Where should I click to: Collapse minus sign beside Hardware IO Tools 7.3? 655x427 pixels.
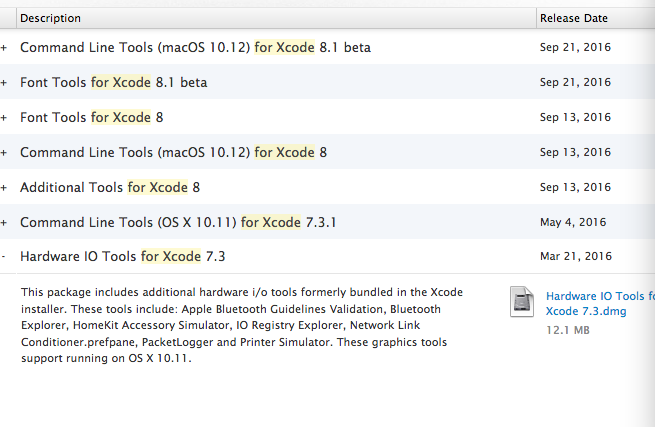[4, 257]
